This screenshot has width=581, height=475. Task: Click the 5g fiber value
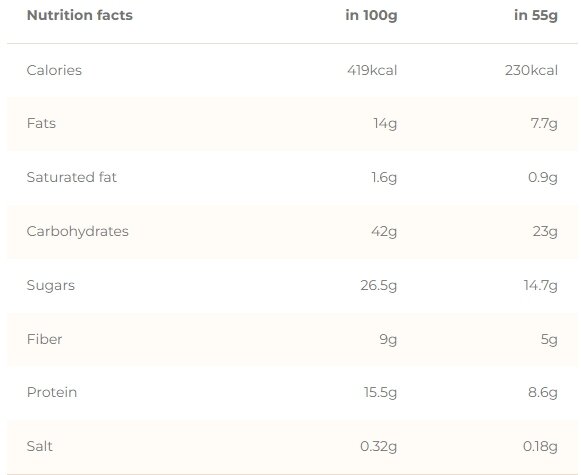[549, 340]
